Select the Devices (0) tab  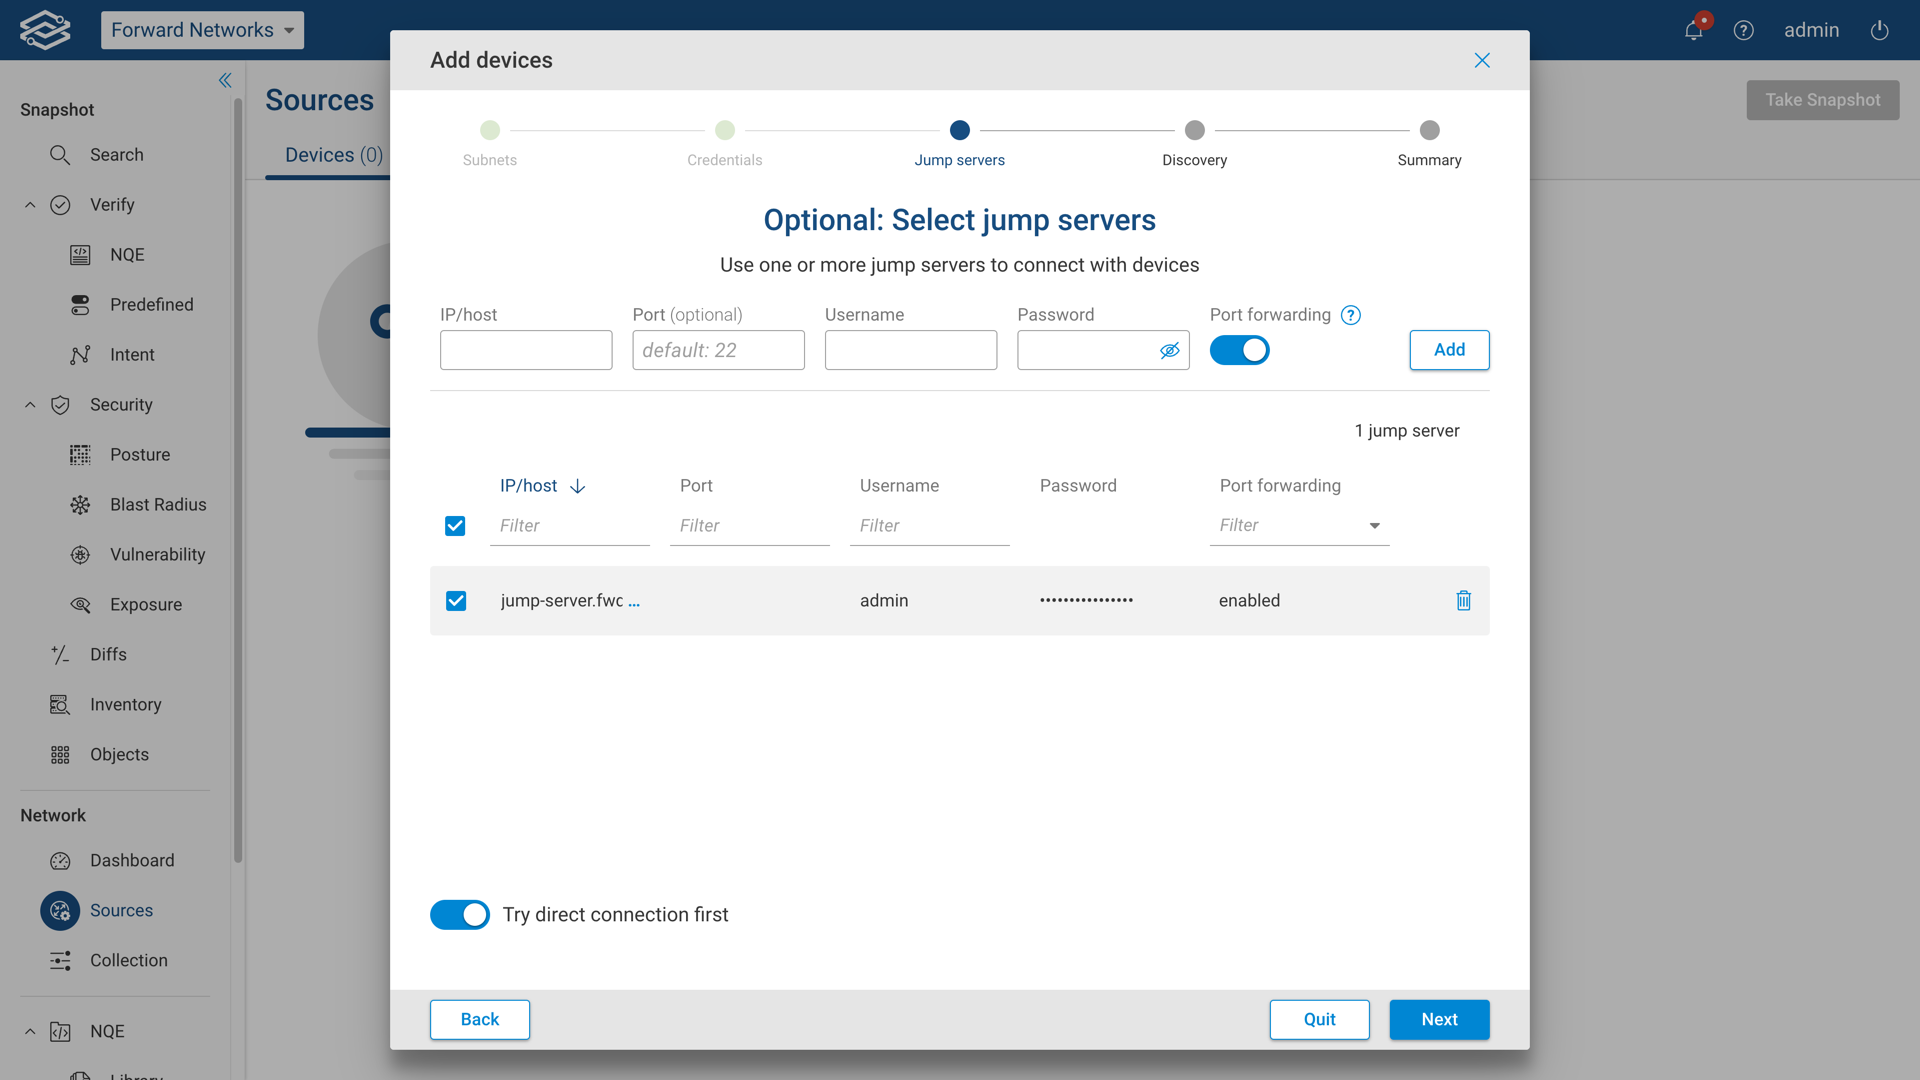(333, 155)
